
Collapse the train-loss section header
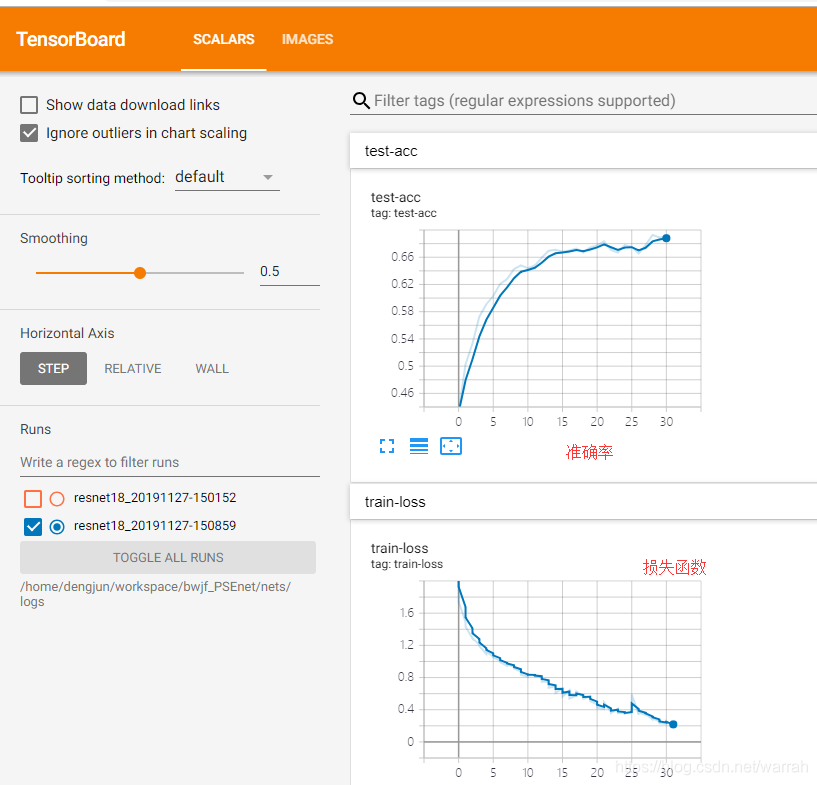point(583,502)
